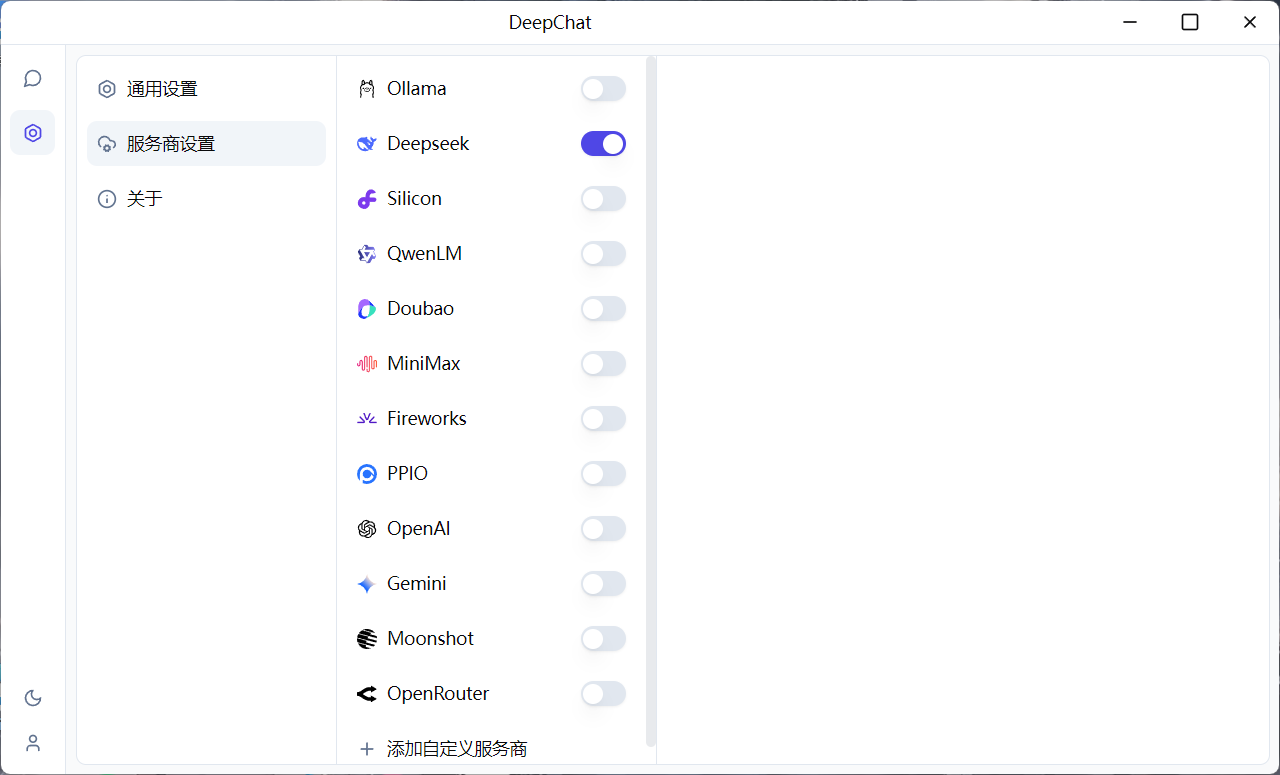
Task: Click the MiniMax waveform icon
Action: tap(367, 363)
